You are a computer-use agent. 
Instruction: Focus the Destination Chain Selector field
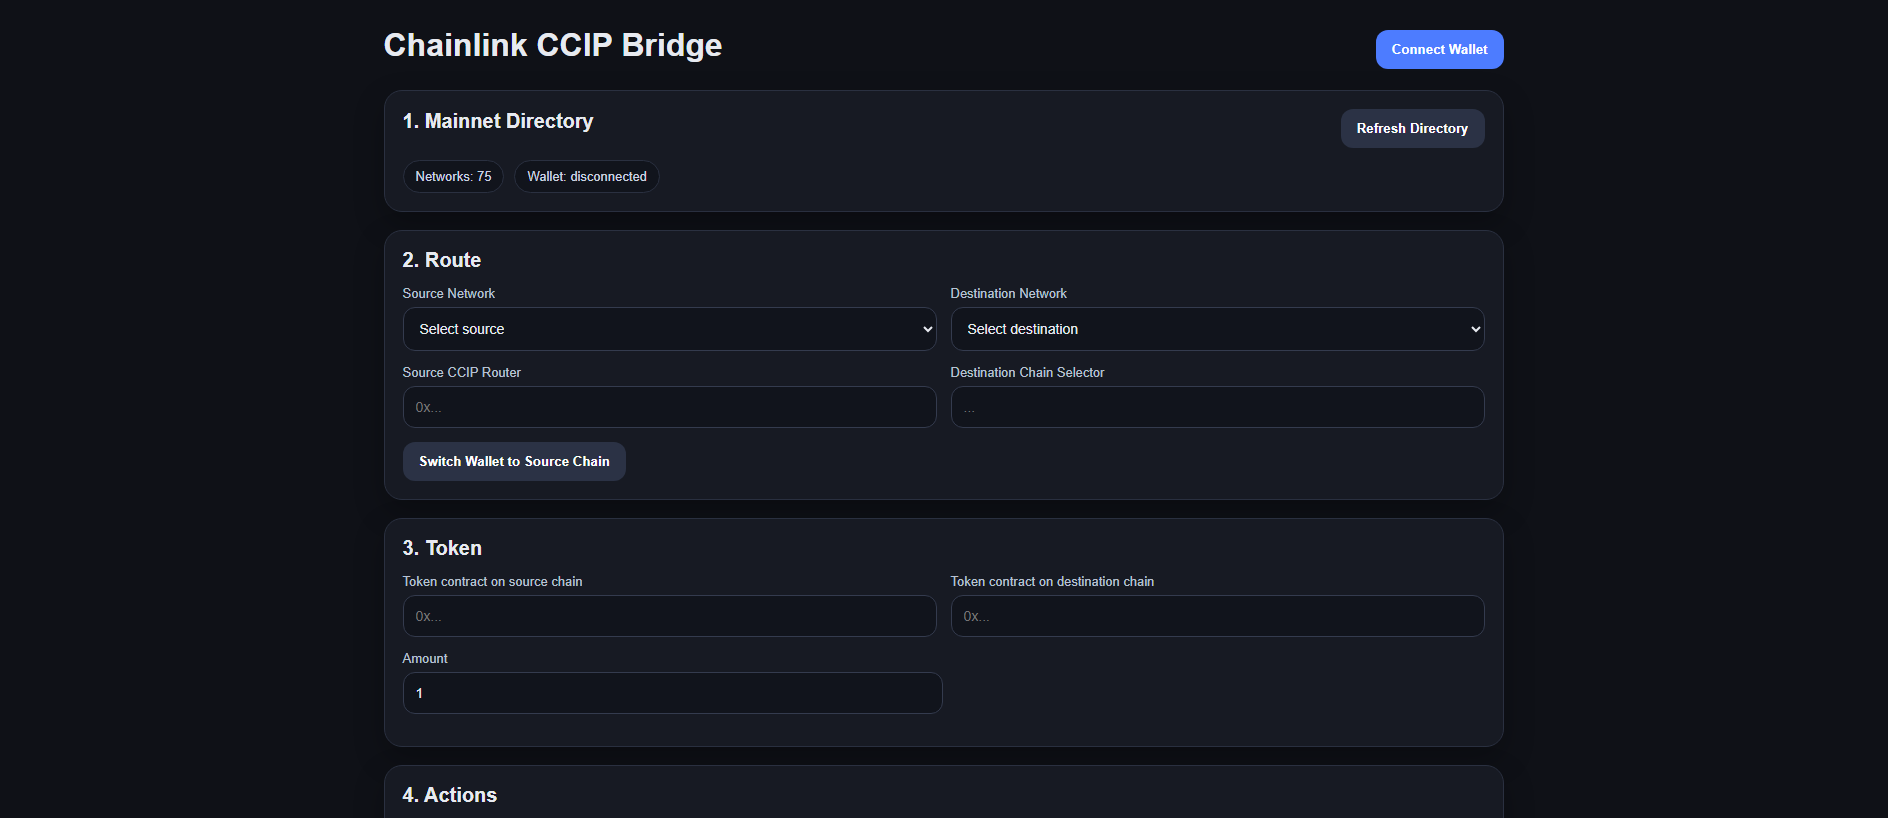1217,407
